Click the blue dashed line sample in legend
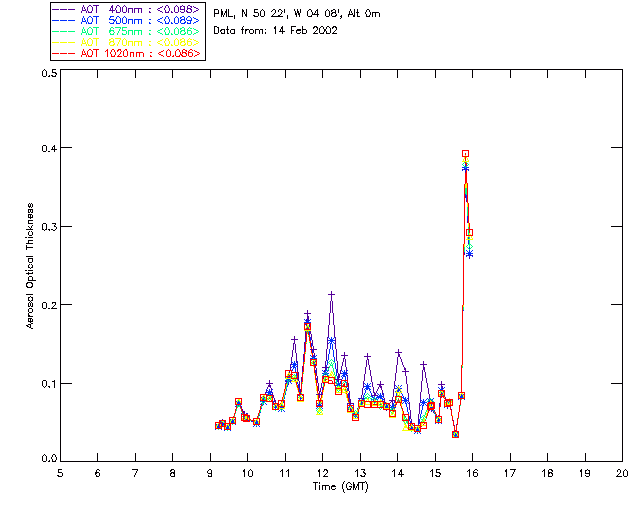 [x=64, y=20]
